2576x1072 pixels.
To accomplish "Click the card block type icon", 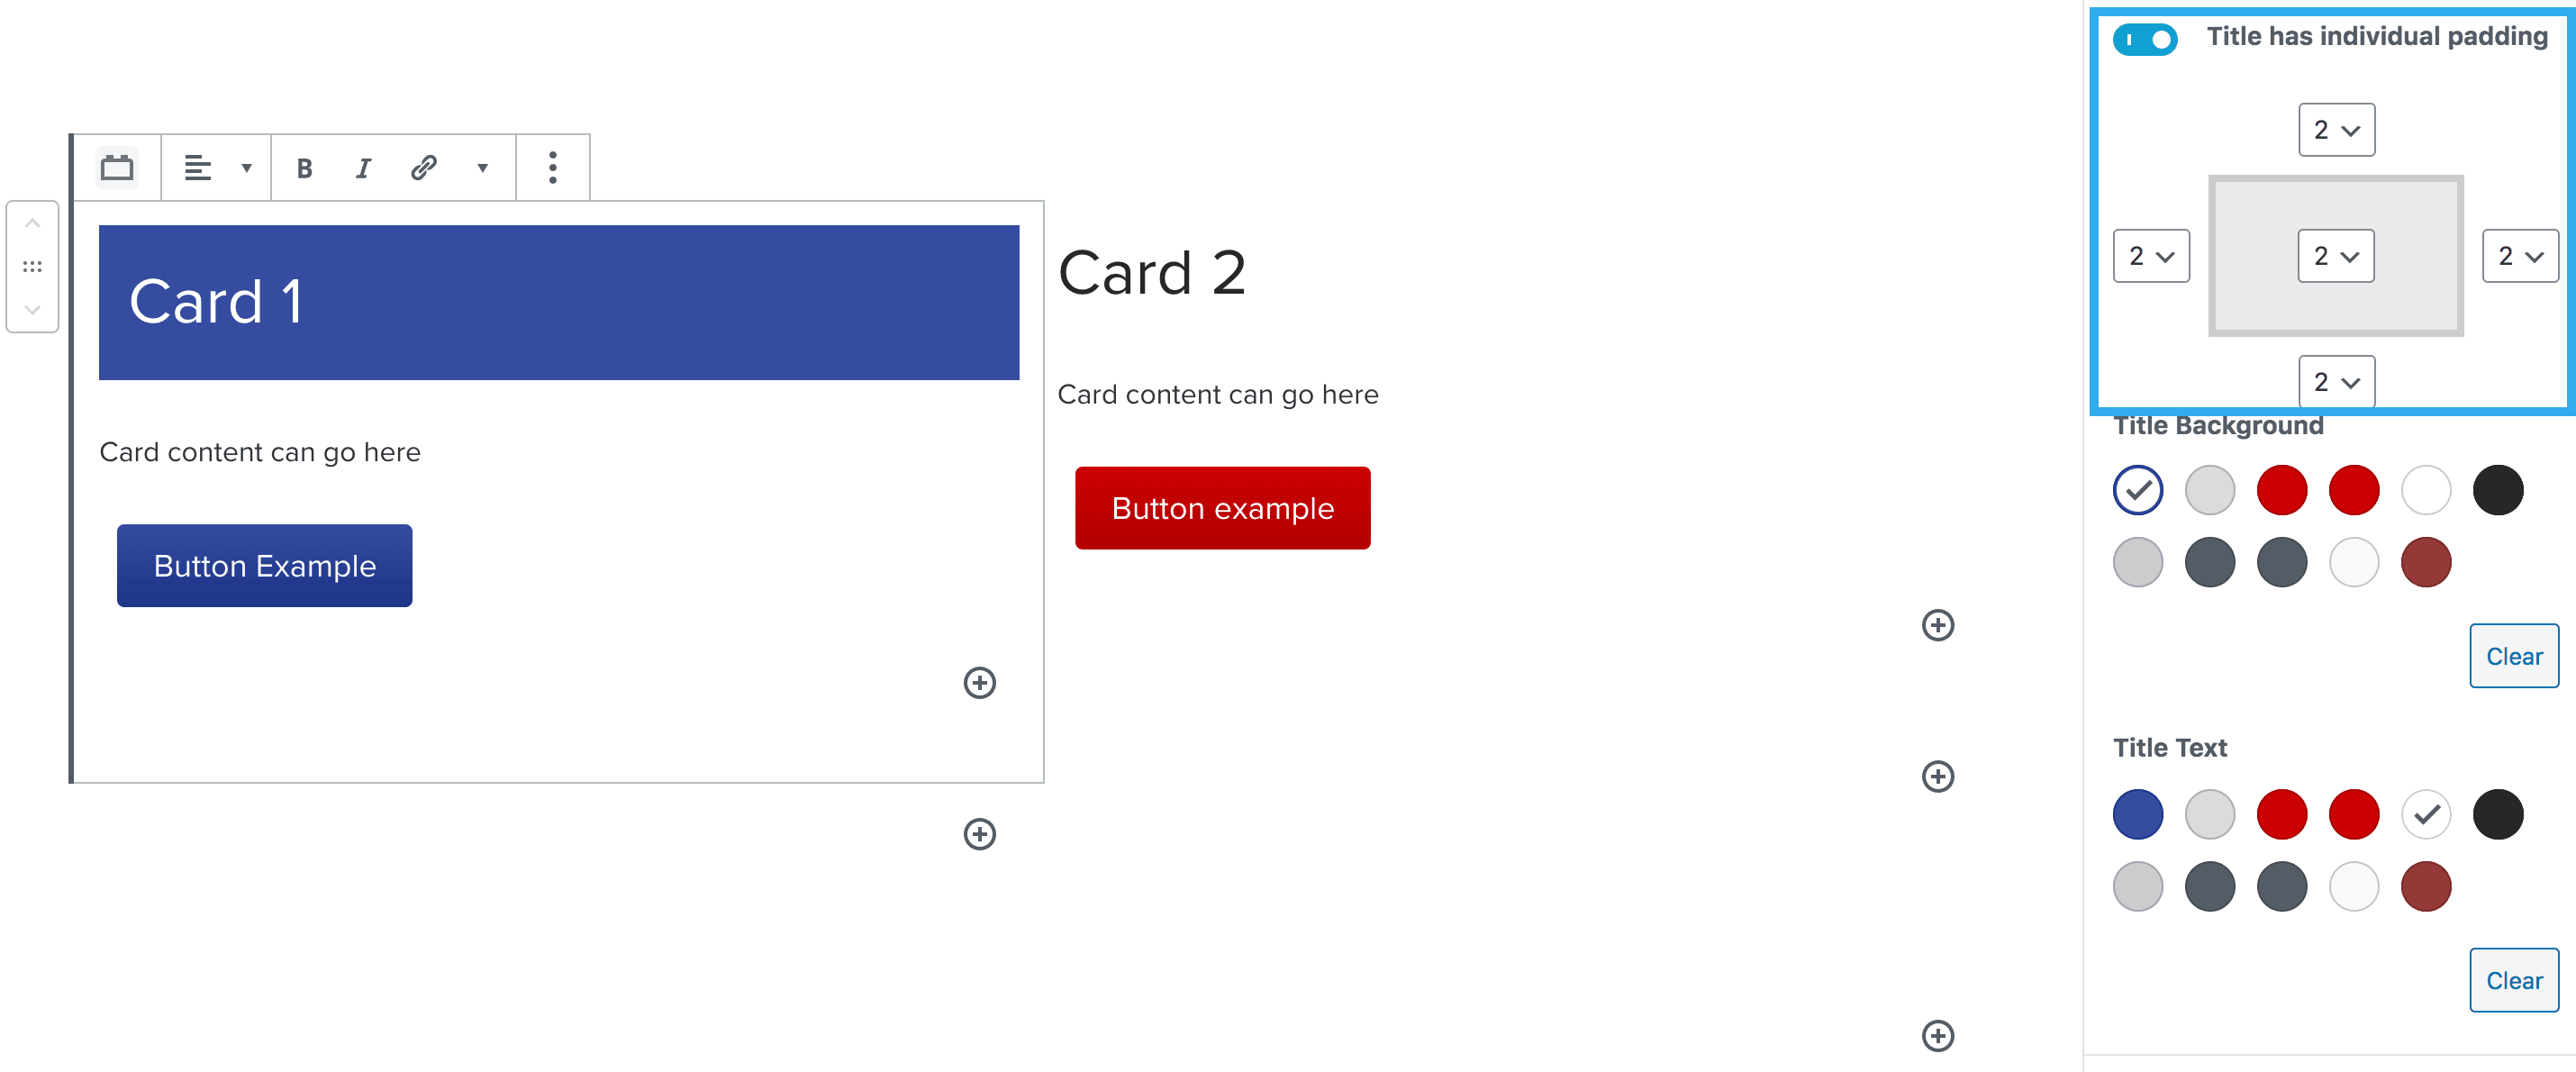I will click(117, 167).
